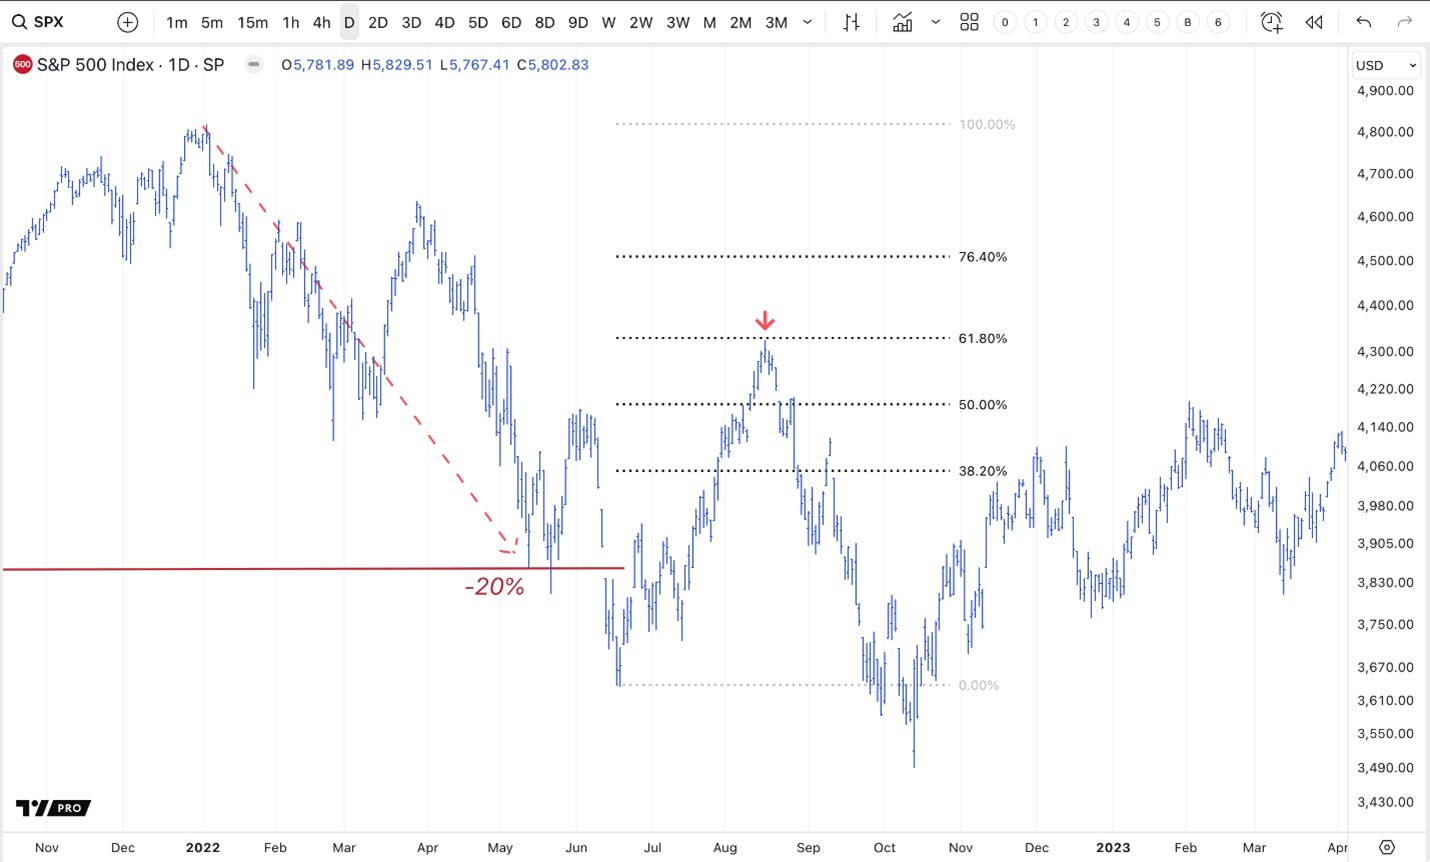Click the high value H5,829.51
This screenshot has width=1430, height=862.
(x=397, y=65)
